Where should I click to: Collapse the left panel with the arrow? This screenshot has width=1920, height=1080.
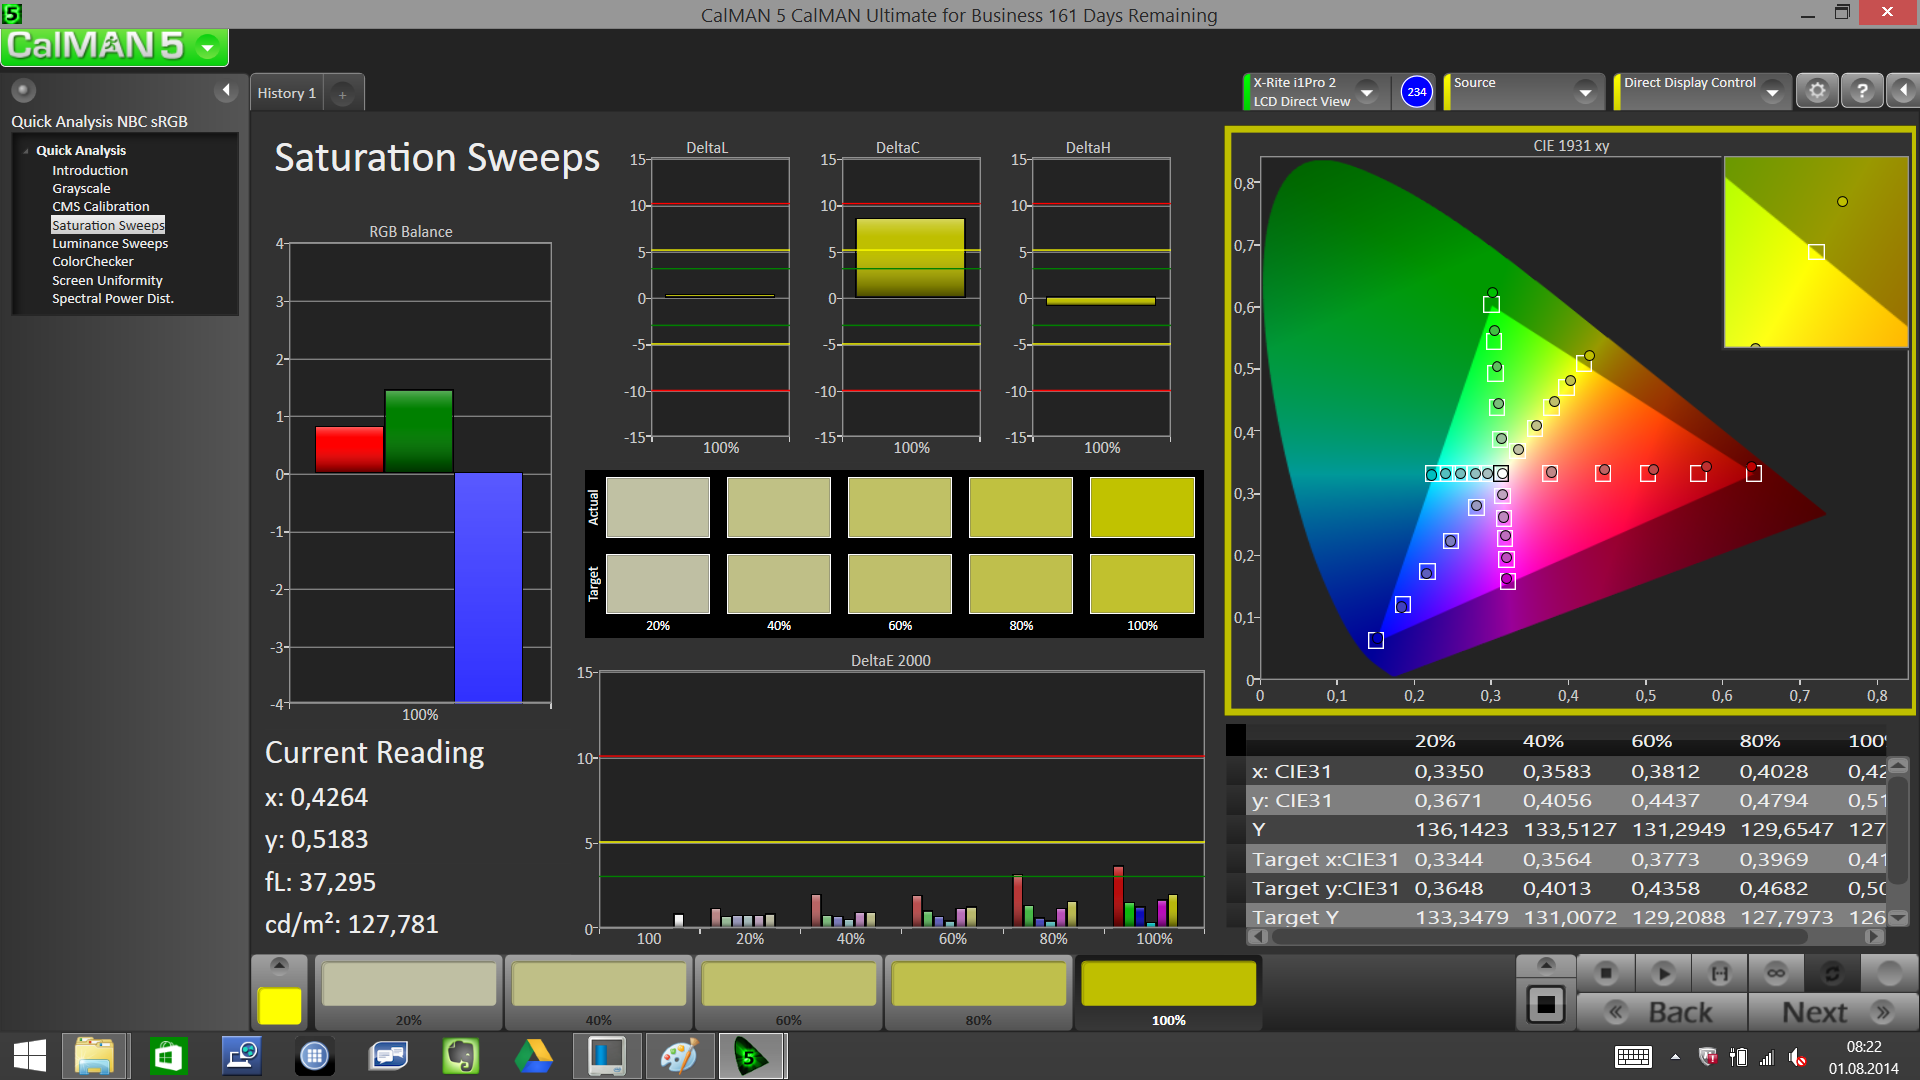[226, 91]
